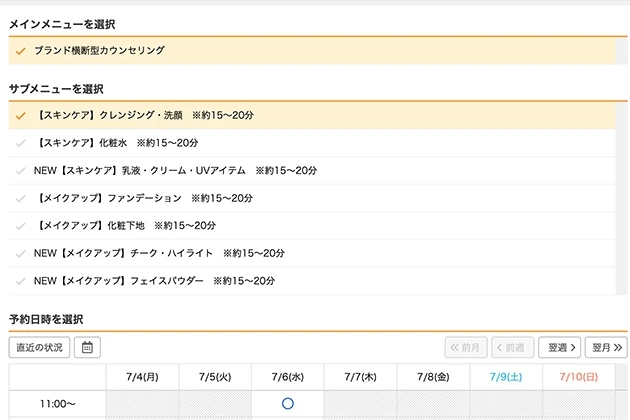Open the calendar date picker icon

click(x=87, y=347)
